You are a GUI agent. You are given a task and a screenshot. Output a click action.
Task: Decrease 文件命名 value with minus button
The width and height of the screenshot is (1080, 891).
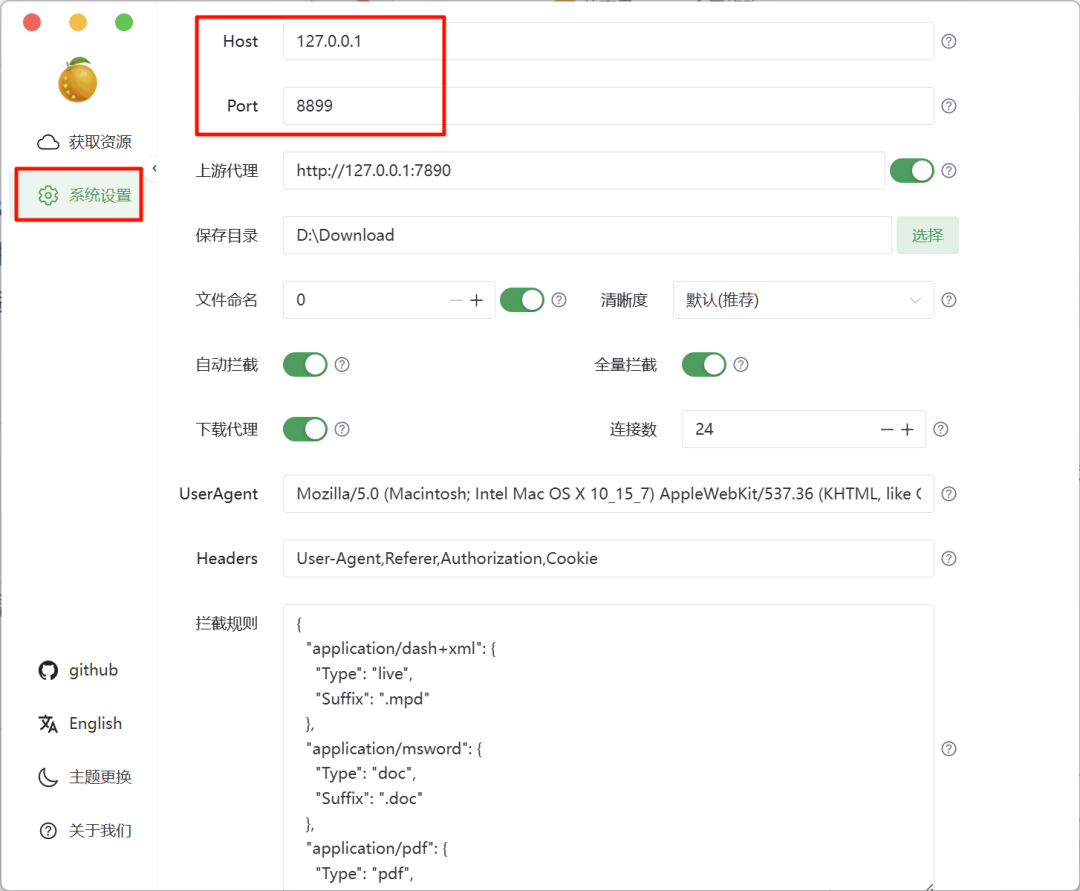coord(456,300)
